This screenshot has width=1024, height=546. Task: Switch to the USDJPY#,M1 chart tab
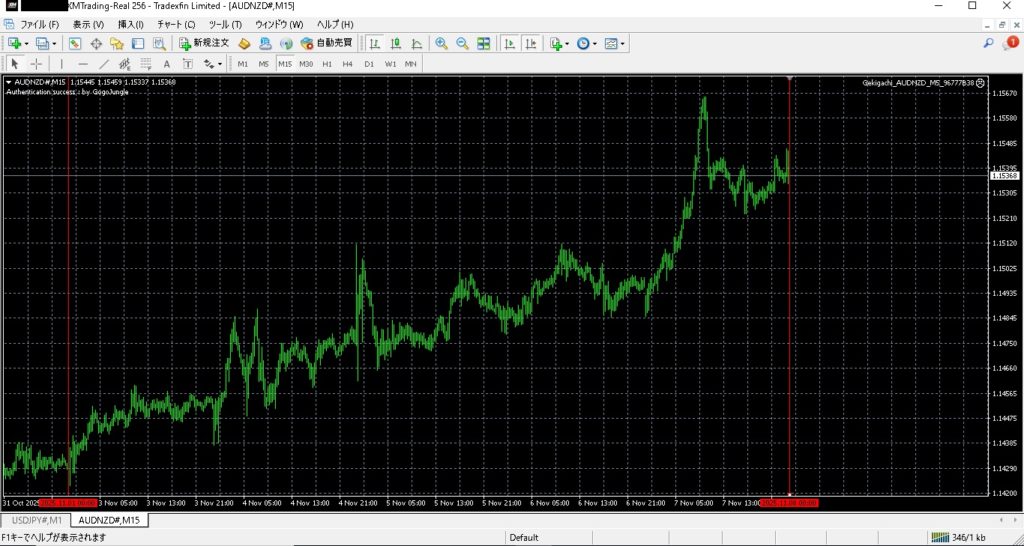pos(35,520)
